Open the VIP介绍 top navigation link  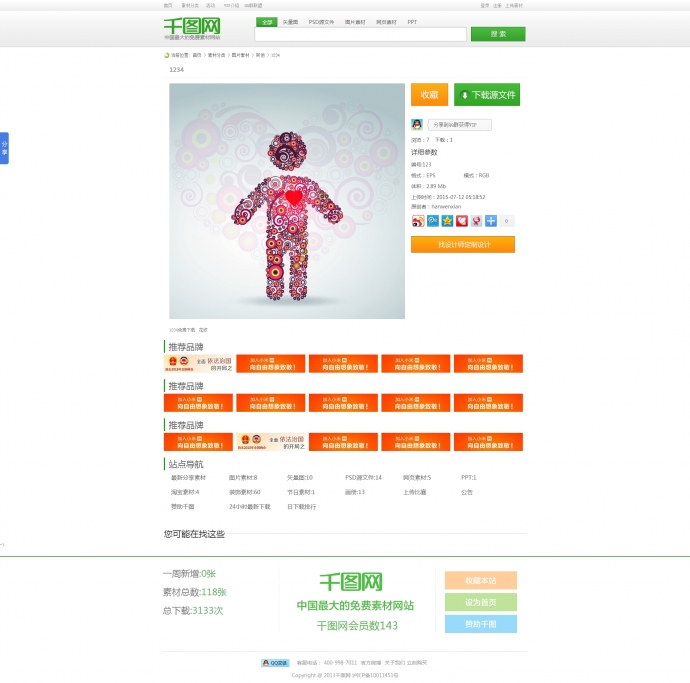pos(231,5)
